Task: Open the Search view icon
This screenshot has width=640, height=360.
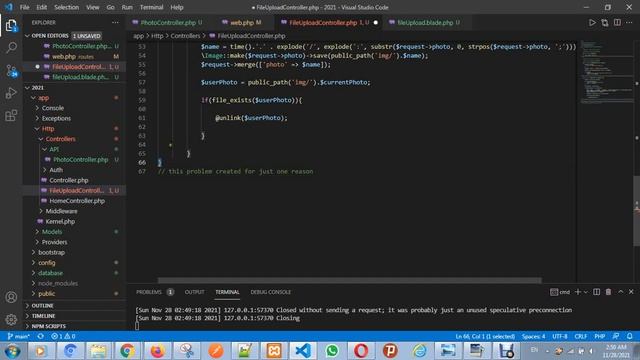Action: 11,48
